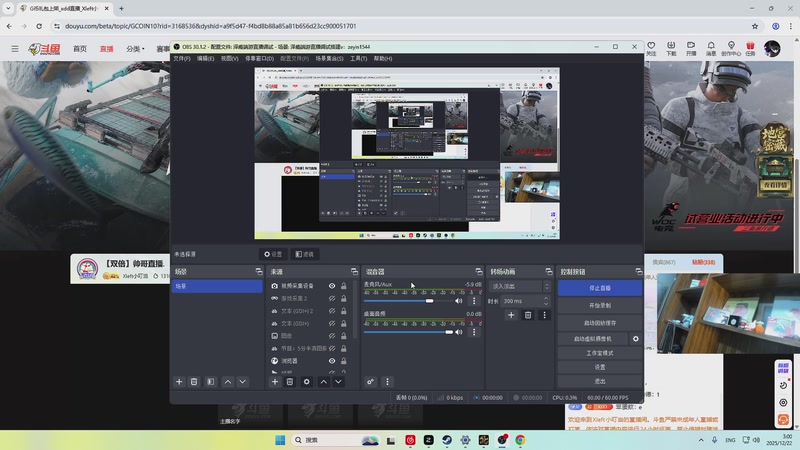800x450 pixels.
Task: Add a new source with the plus icon
Action: click(x=274, y=382)
